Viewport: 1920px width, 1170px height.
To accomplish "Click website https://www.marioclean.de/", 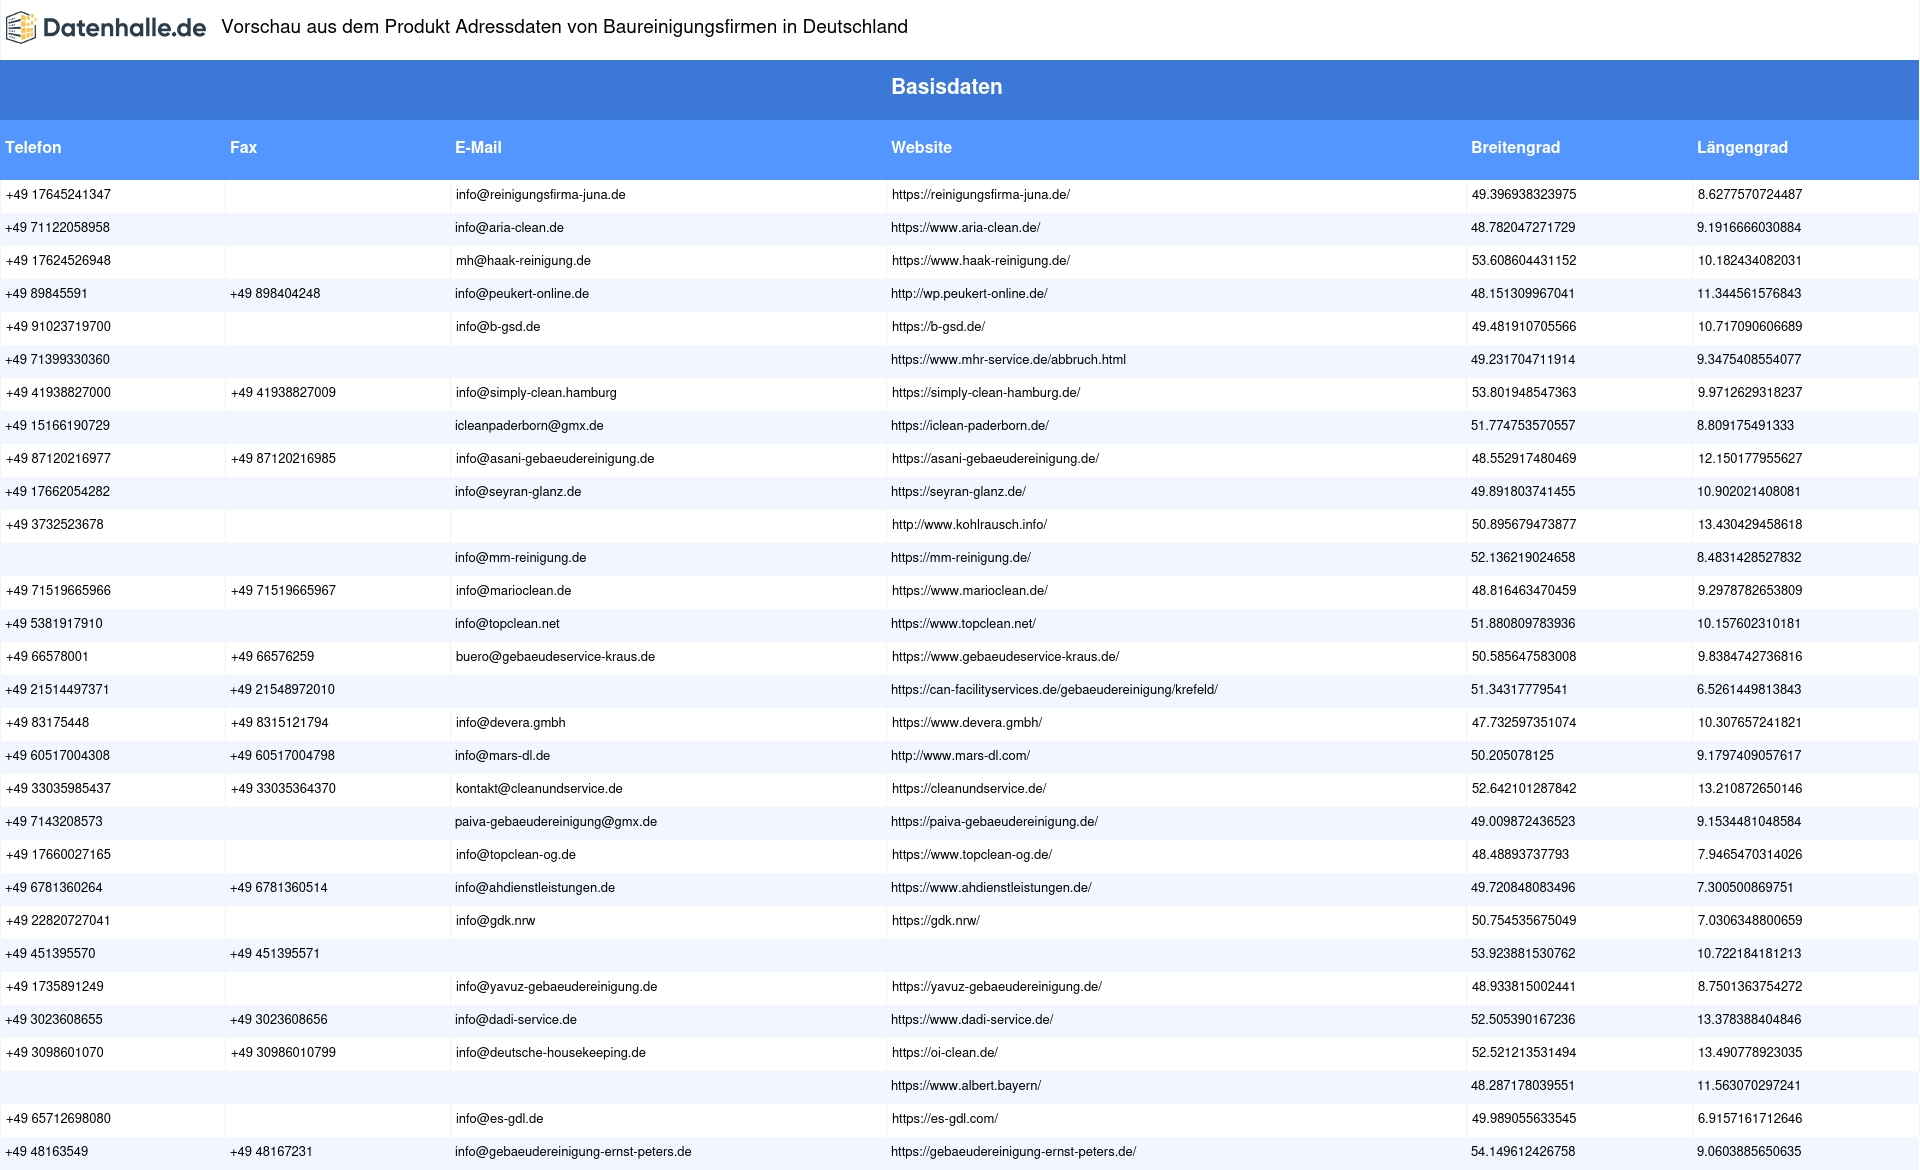I will 970,591.
